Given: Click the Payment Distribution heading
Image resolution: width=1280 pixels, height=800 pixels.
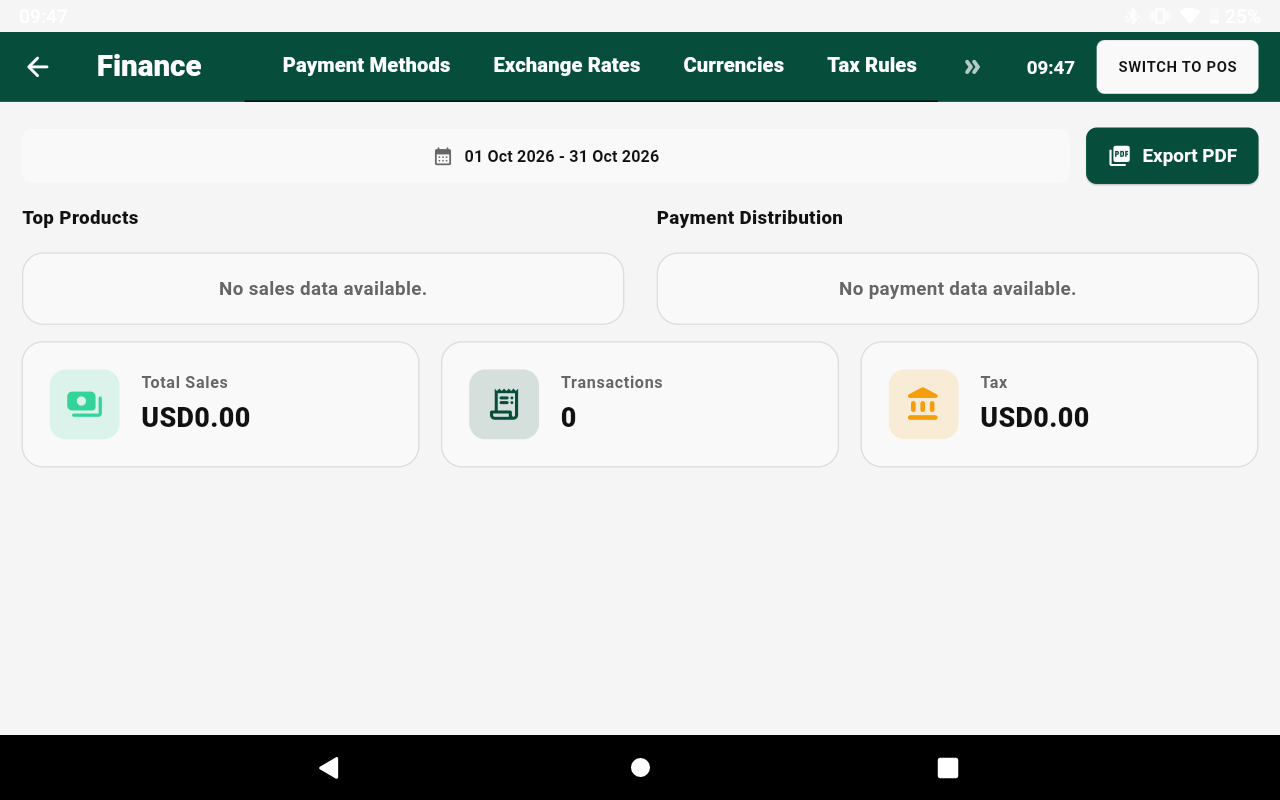Looking at the screenshot, I should (750, 218).
